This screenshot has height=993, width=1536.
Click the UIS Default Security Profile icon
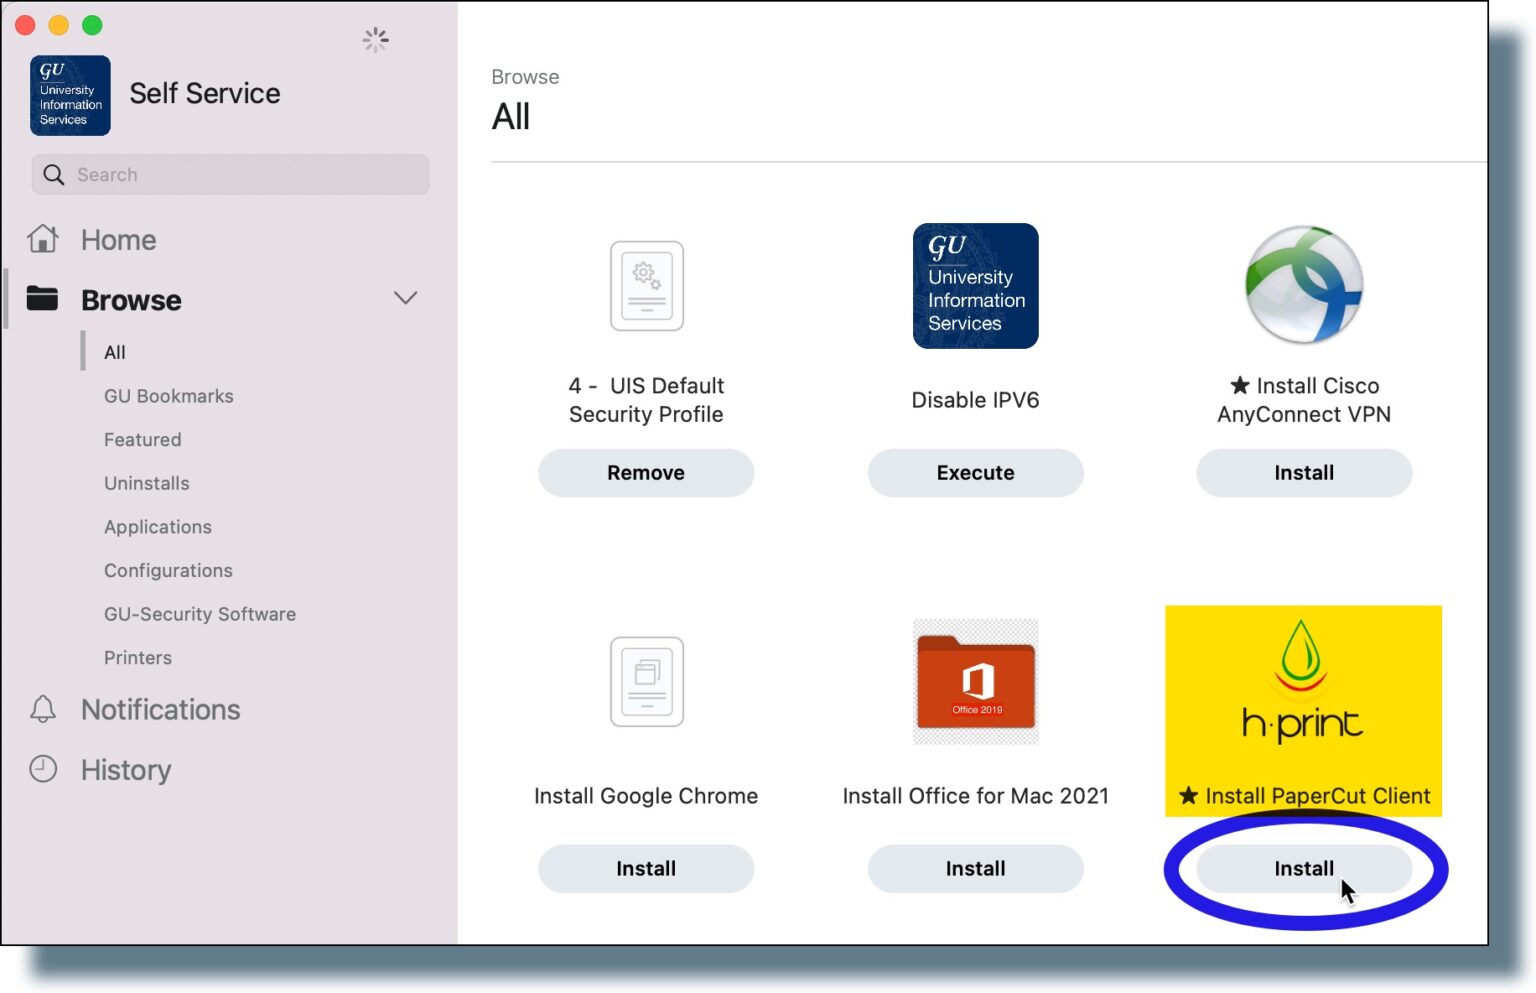tap(646, 286)
